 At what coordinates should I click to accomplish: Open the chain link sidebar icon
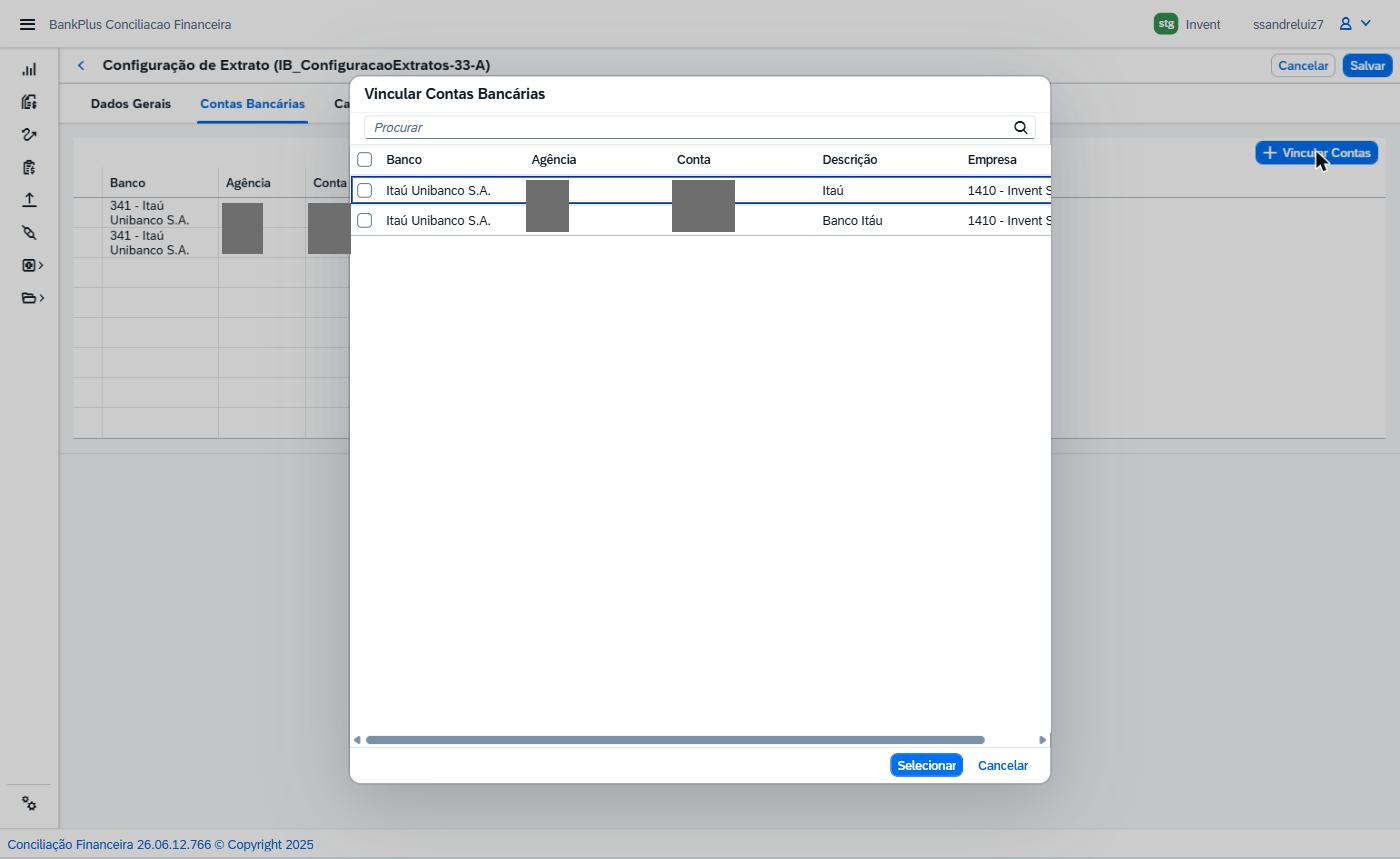click(29, 232)
